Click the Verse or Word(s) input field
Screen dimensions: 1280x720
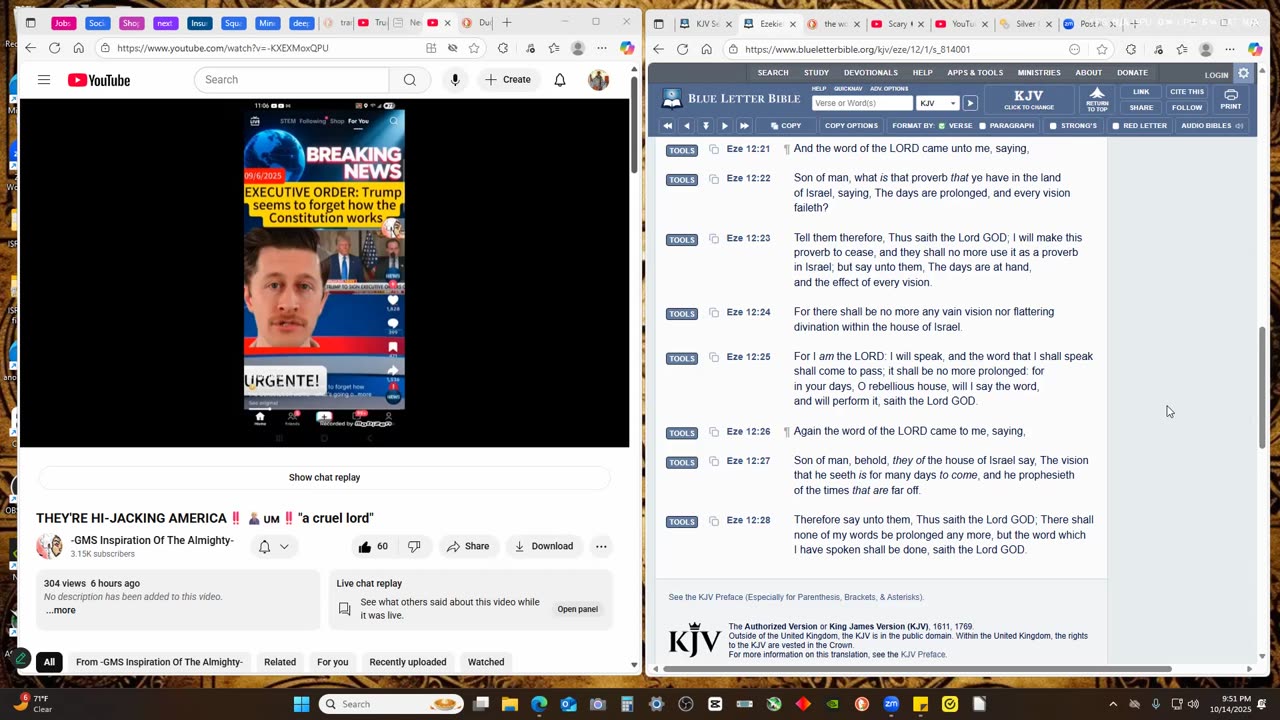(x=862, y=103)
